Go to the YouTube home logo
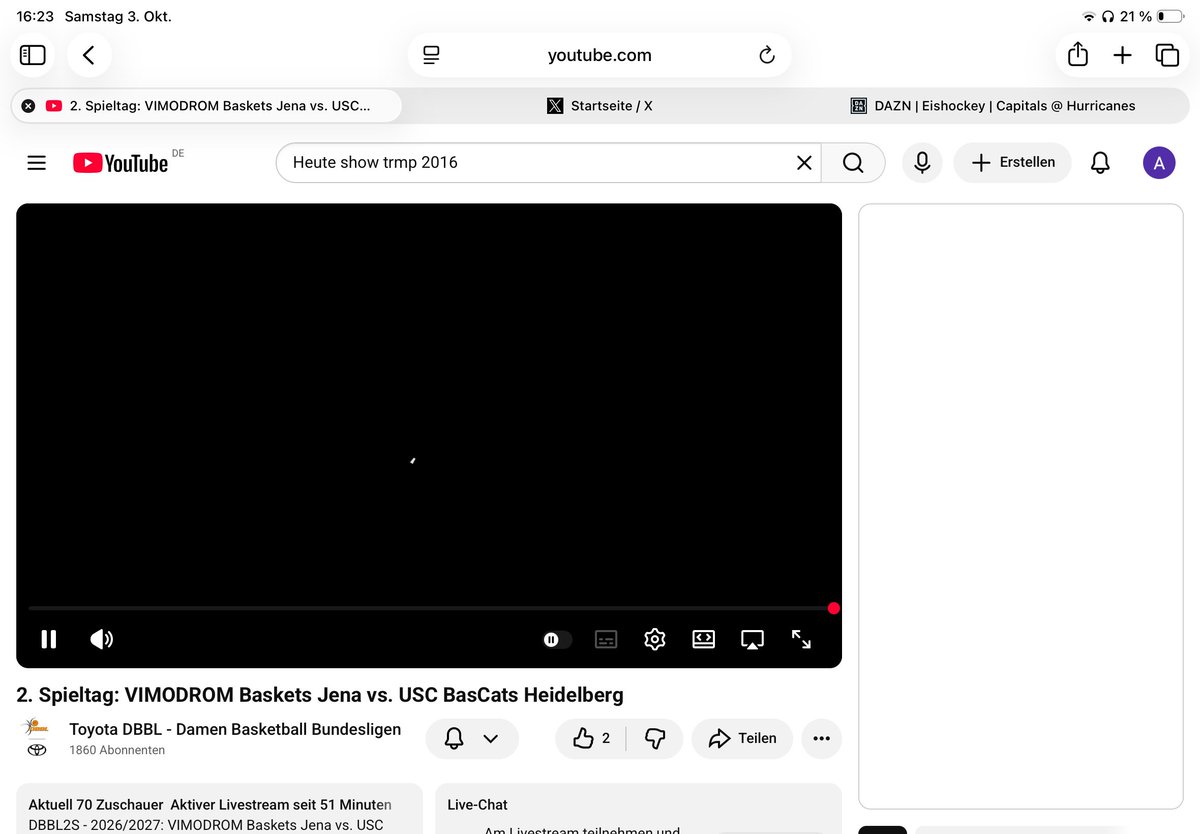 coord(121,163)
